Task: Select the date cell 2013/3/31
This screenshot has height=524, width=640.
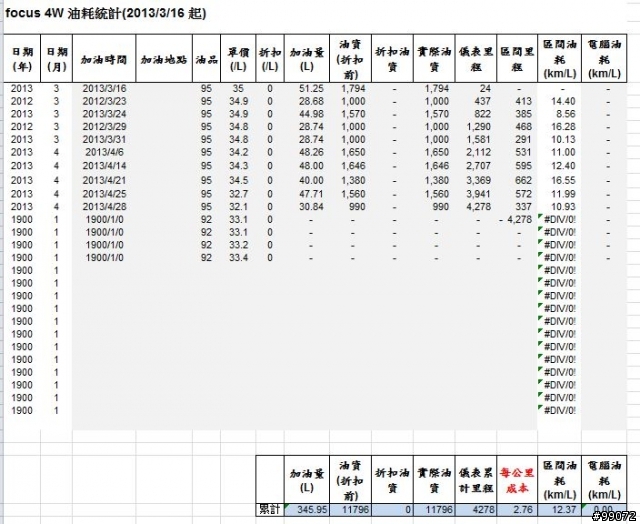Action: pyautogui.click(x=104, y=139)
